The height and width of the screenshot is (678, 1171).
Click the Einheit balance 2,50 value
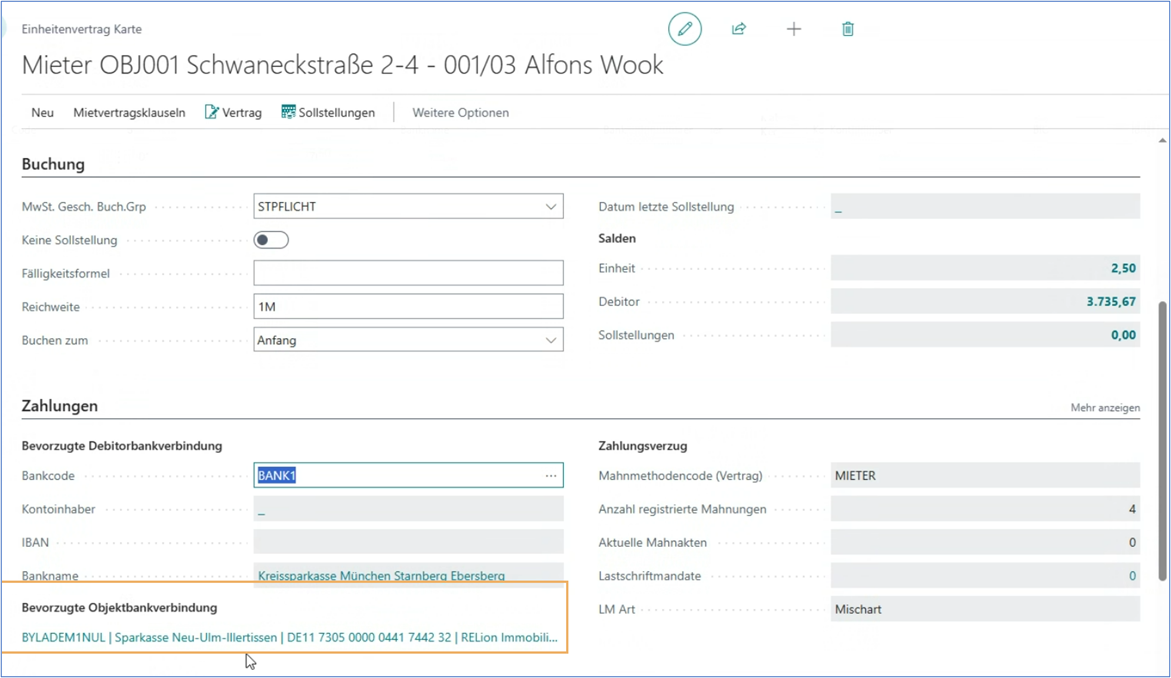tap(1123, 269)
